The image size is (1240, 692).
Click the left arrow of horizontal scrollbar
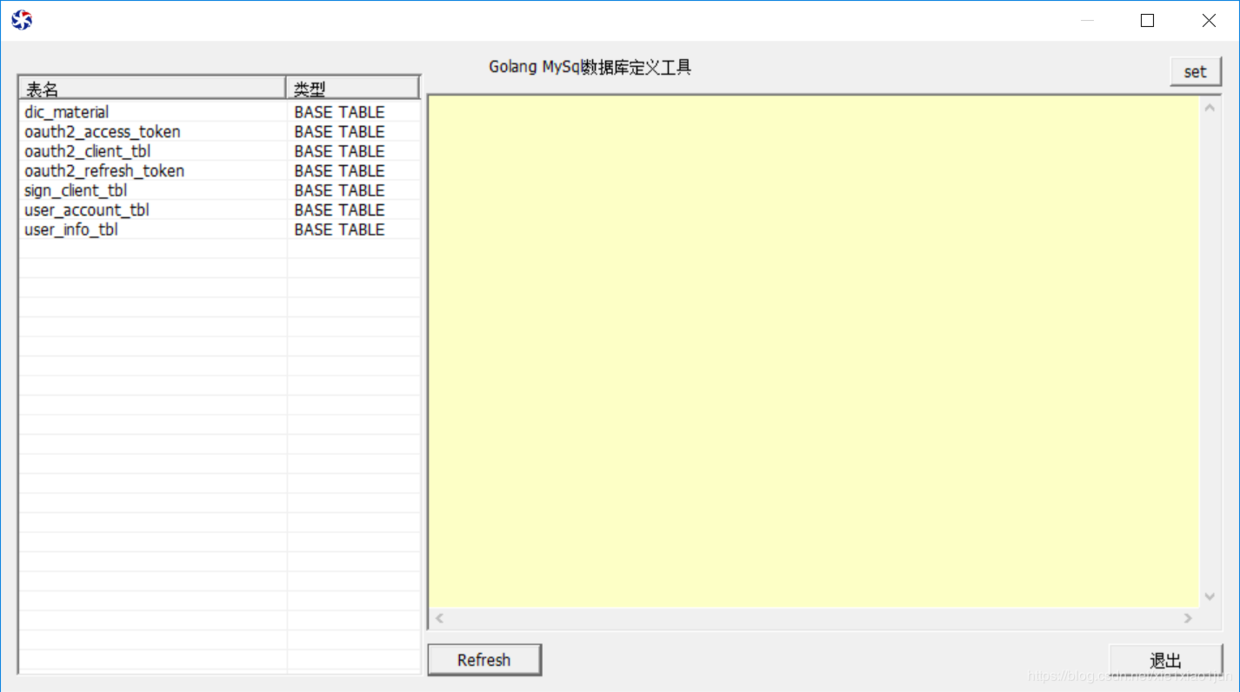[x=439, y=618]
